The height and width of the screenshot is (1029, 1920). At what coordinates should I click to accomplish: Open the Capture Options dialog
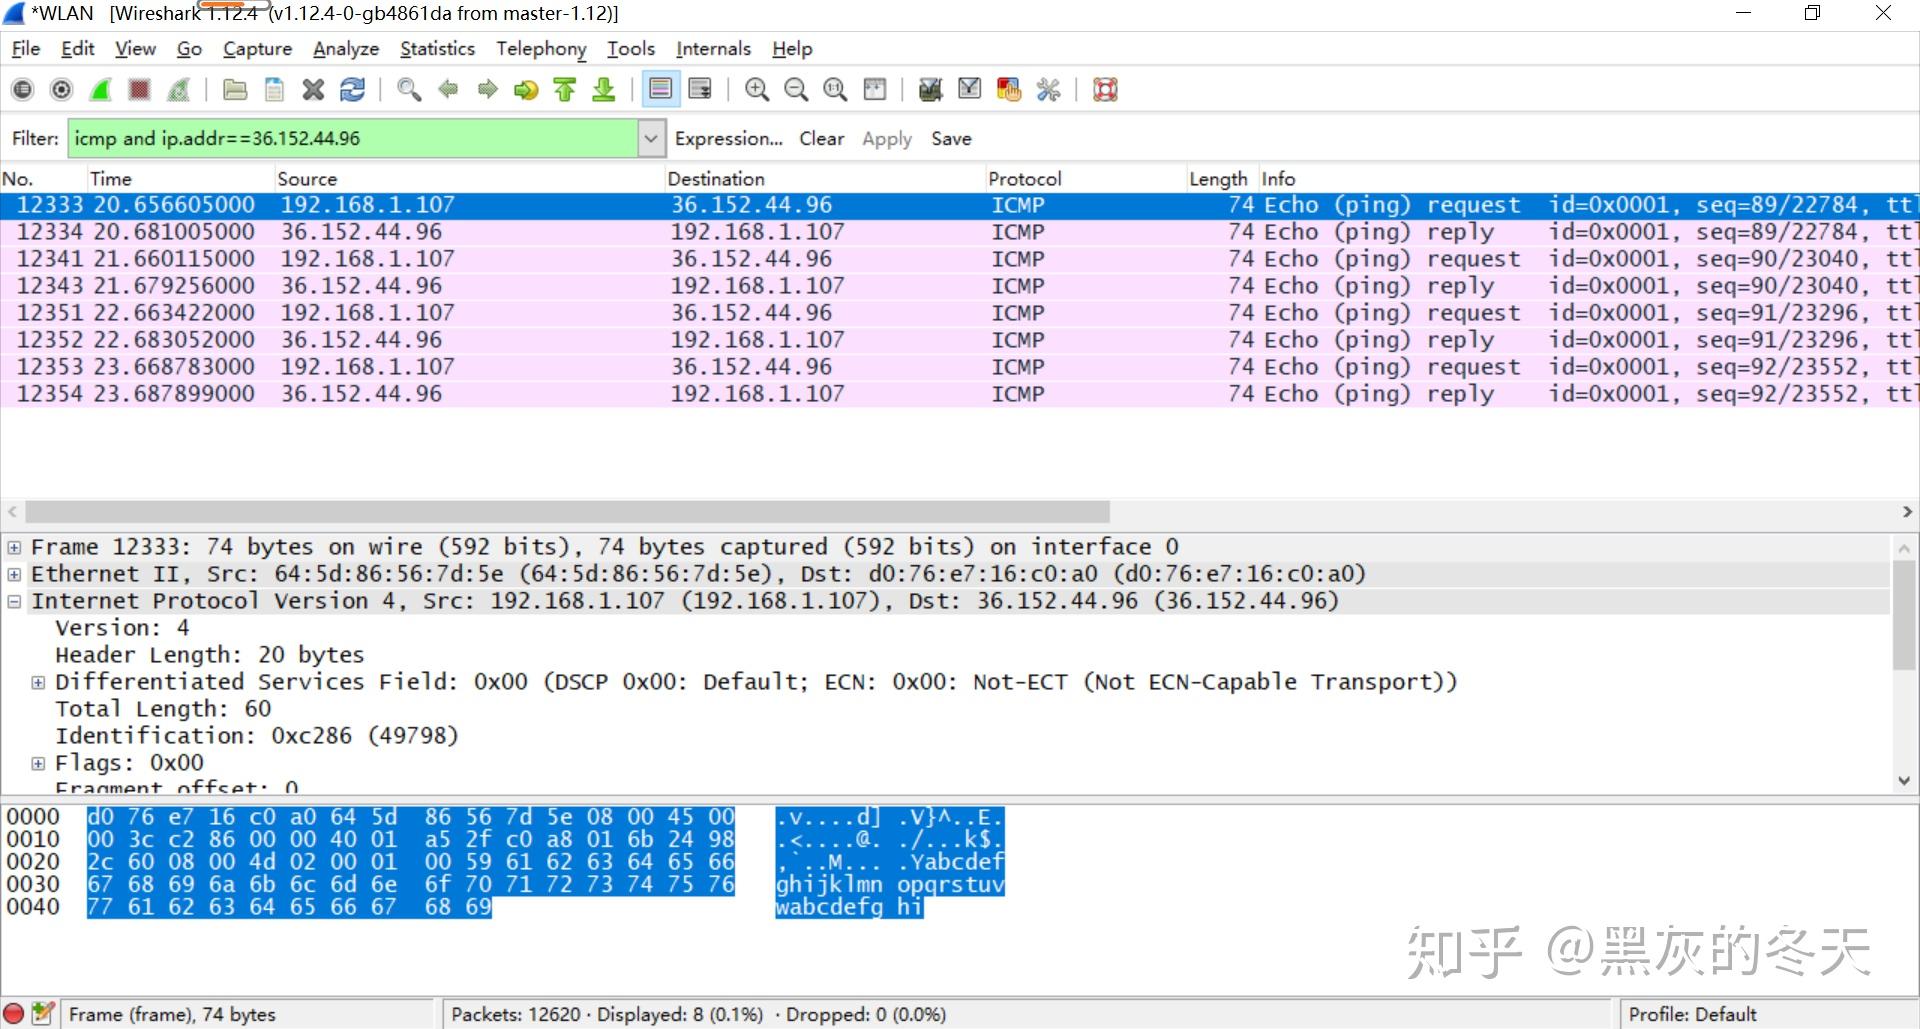coord(61,89)
